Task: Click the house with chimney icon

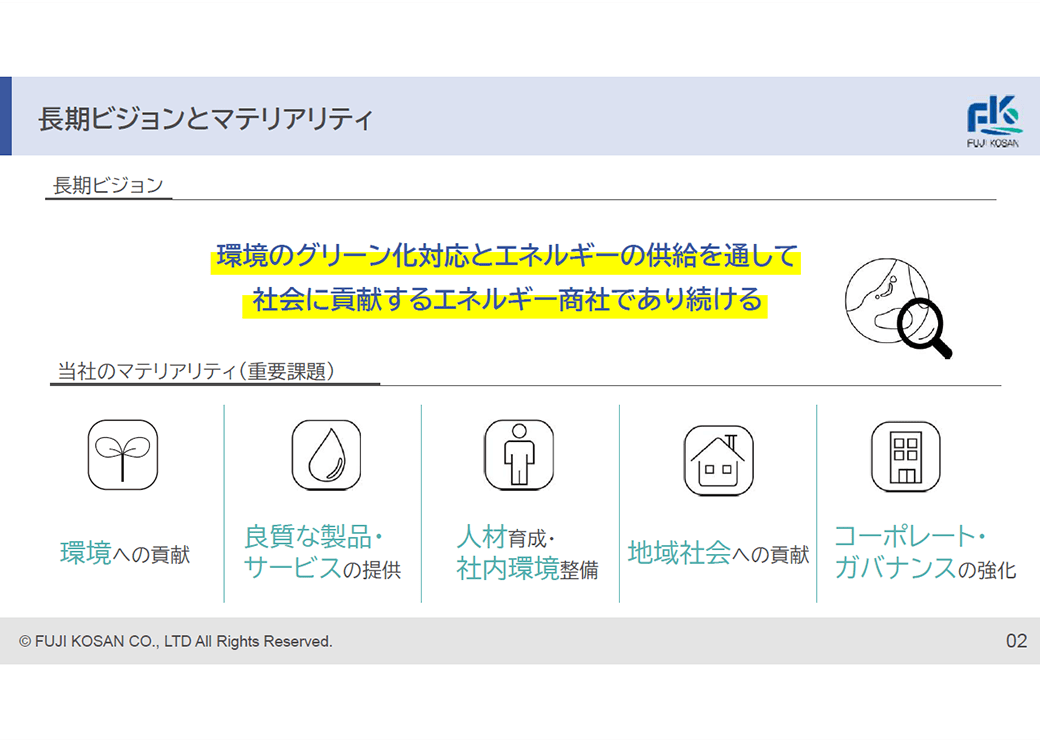Action: coord(718,460)
